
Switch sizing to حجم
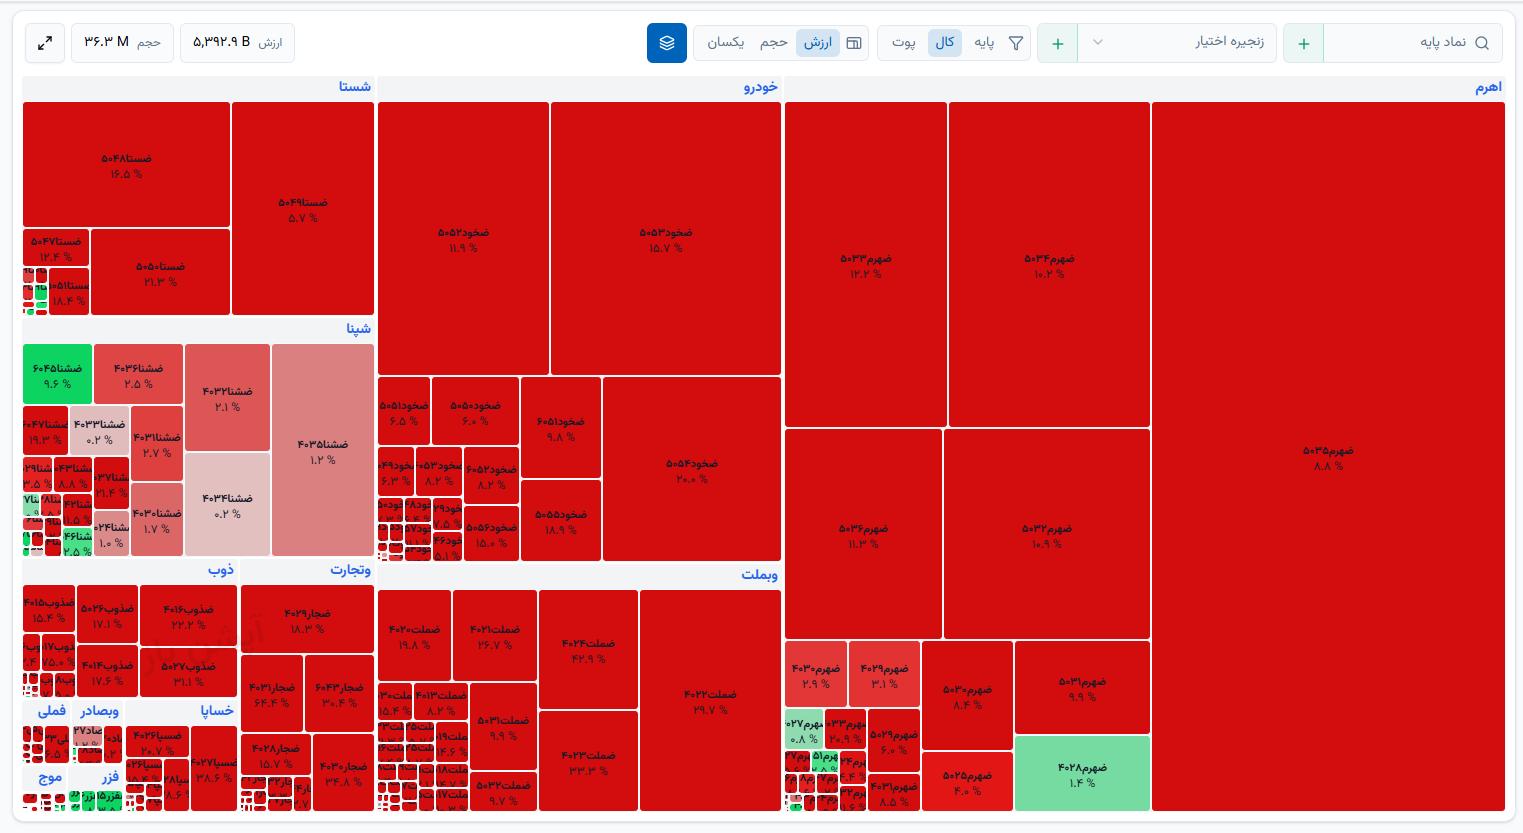(774, 43)
